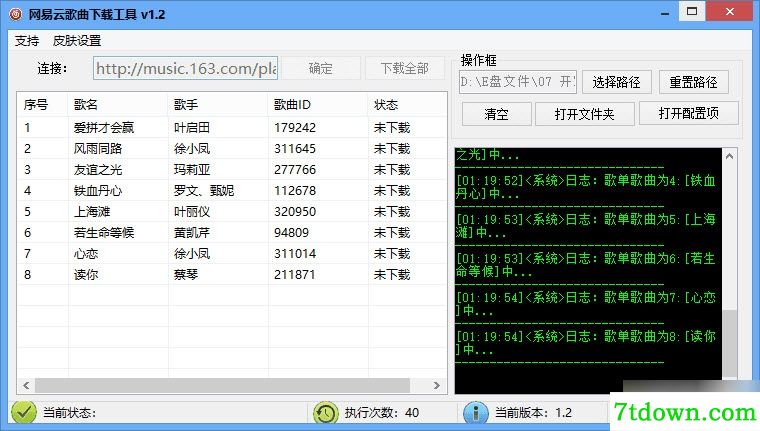
Task: Open the 支持 menu
Action: (x=27, y=41)
